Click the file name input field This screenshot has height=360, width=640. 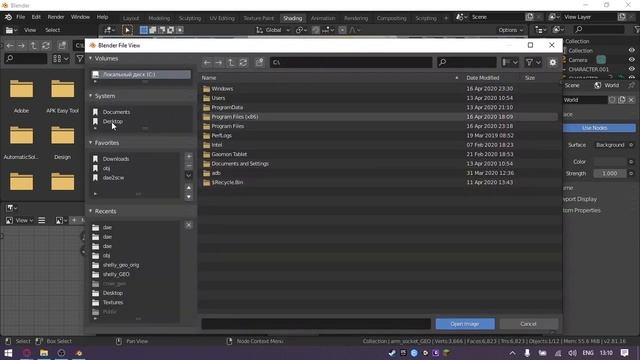[x=316, y=324]
